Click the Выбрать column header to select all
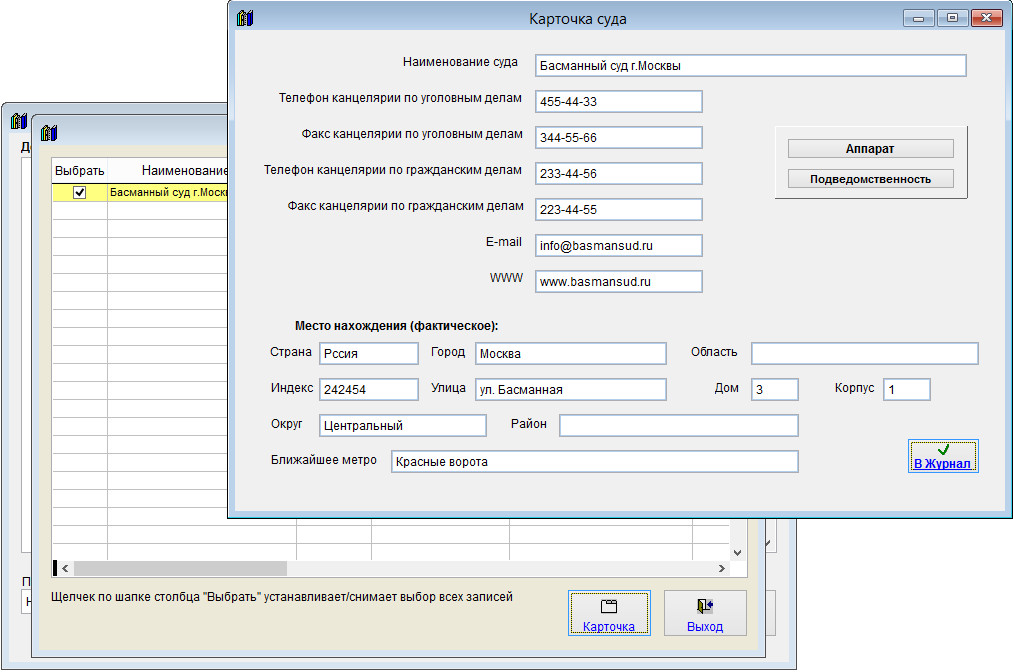Image resolution: width=1013 pixels, height=672 pixels. [80, 171]
